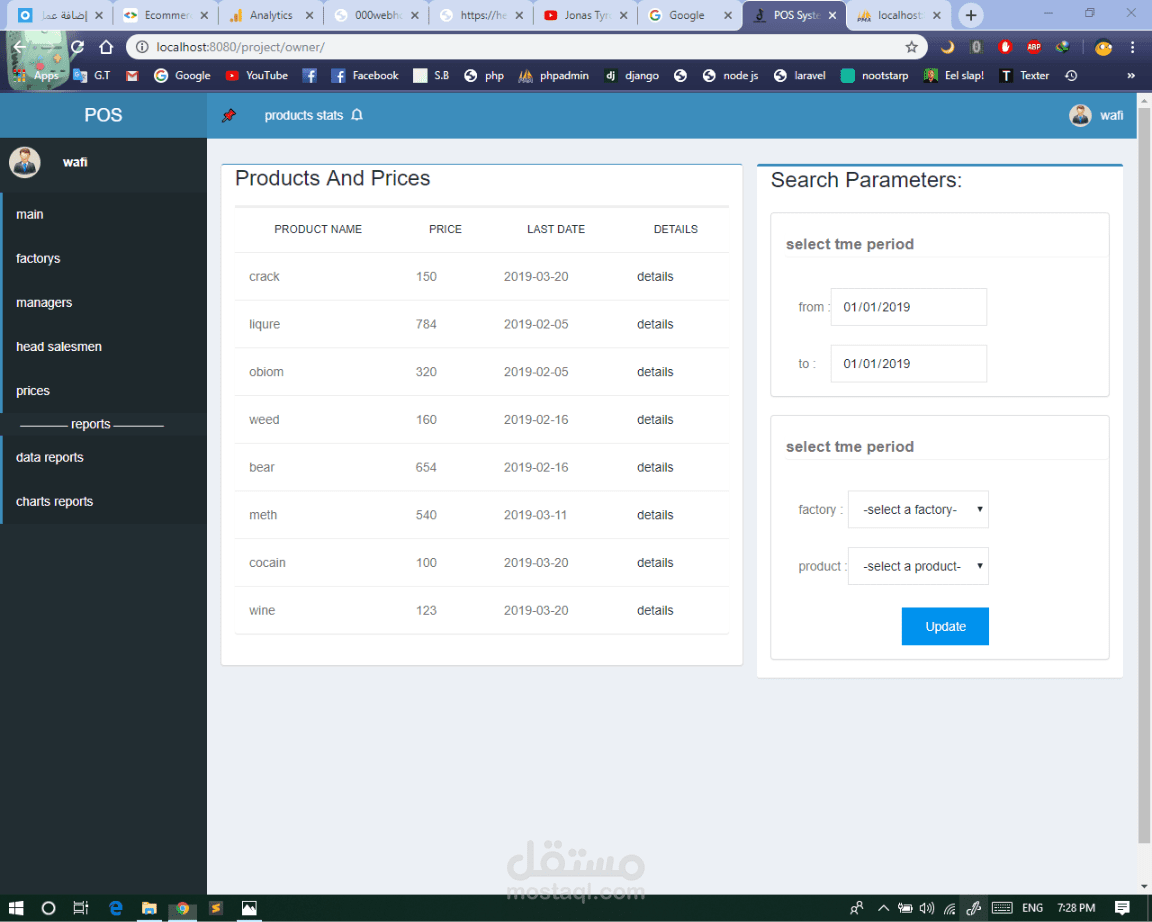
Task: Open the YouTube bookmark
Action: point(256,76)
